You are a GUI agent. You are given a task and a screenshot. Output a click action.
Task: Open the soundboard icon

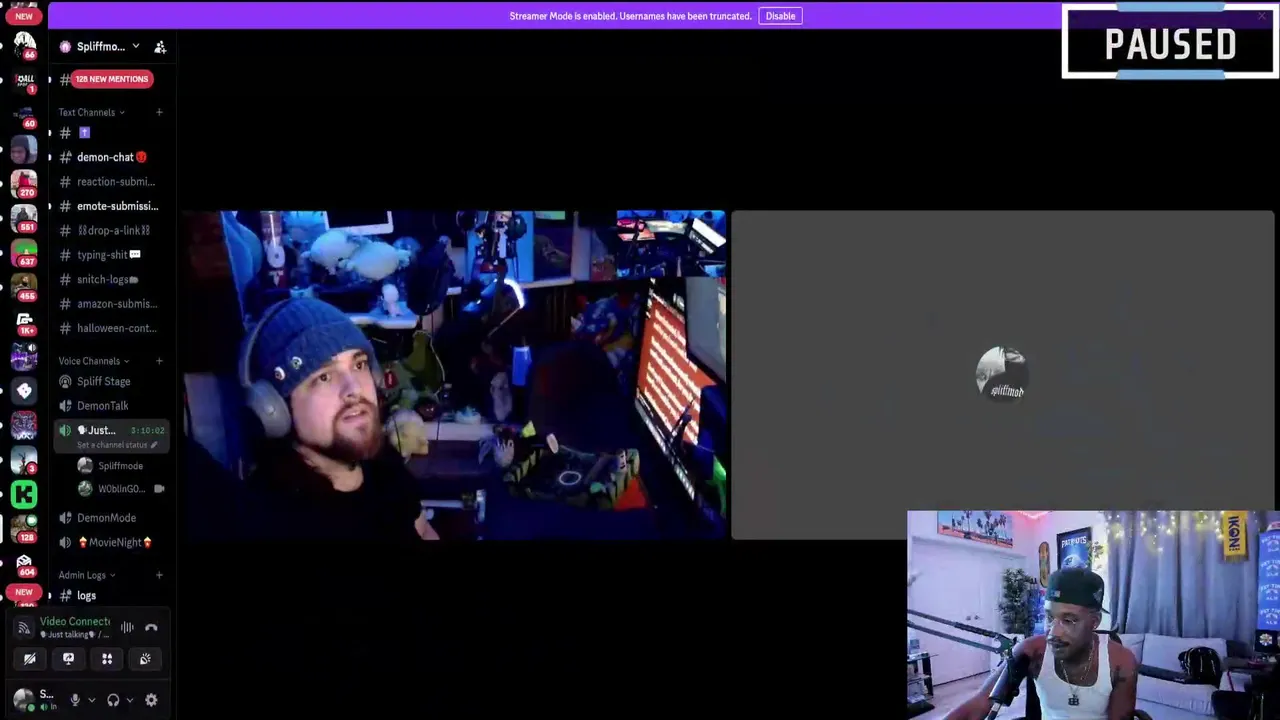[x=145, y=658]
